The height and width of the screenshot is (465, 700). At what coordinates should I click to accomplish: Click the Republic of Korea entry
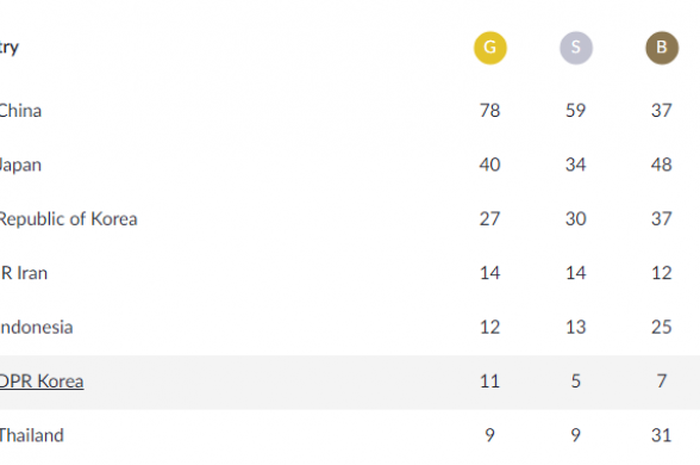tap(68, 219)
